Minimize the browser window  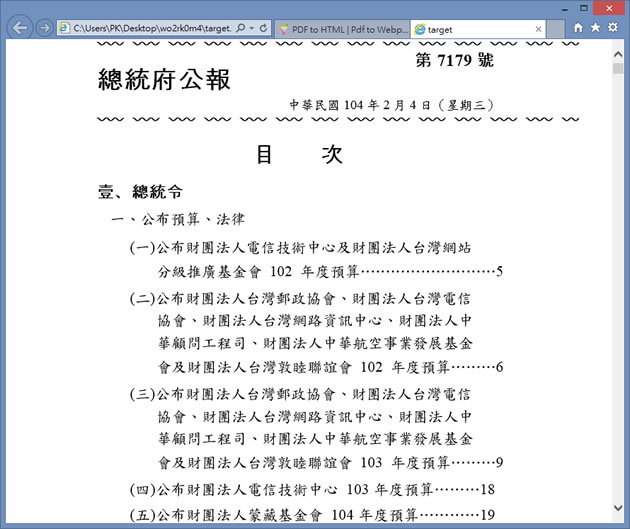(565, 9)
